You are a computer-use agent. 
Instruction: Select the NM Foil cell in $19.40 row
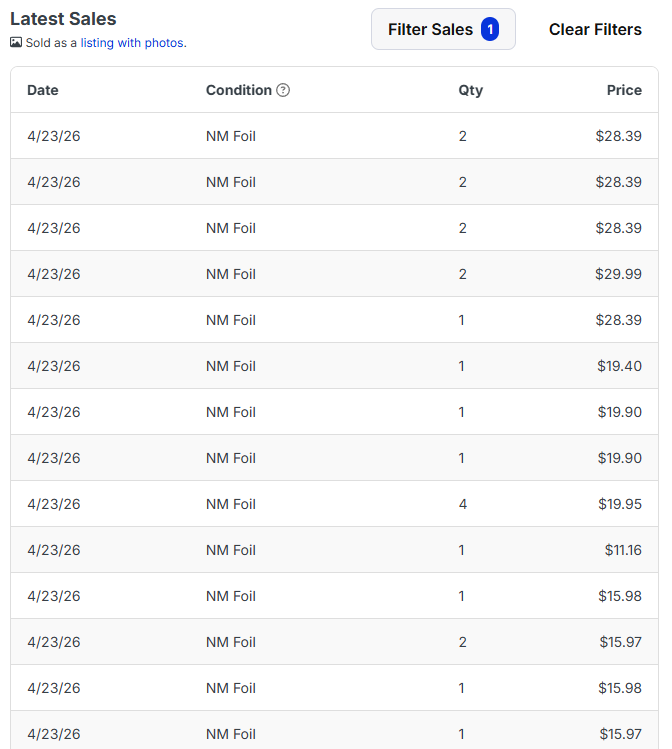[231, 366]
